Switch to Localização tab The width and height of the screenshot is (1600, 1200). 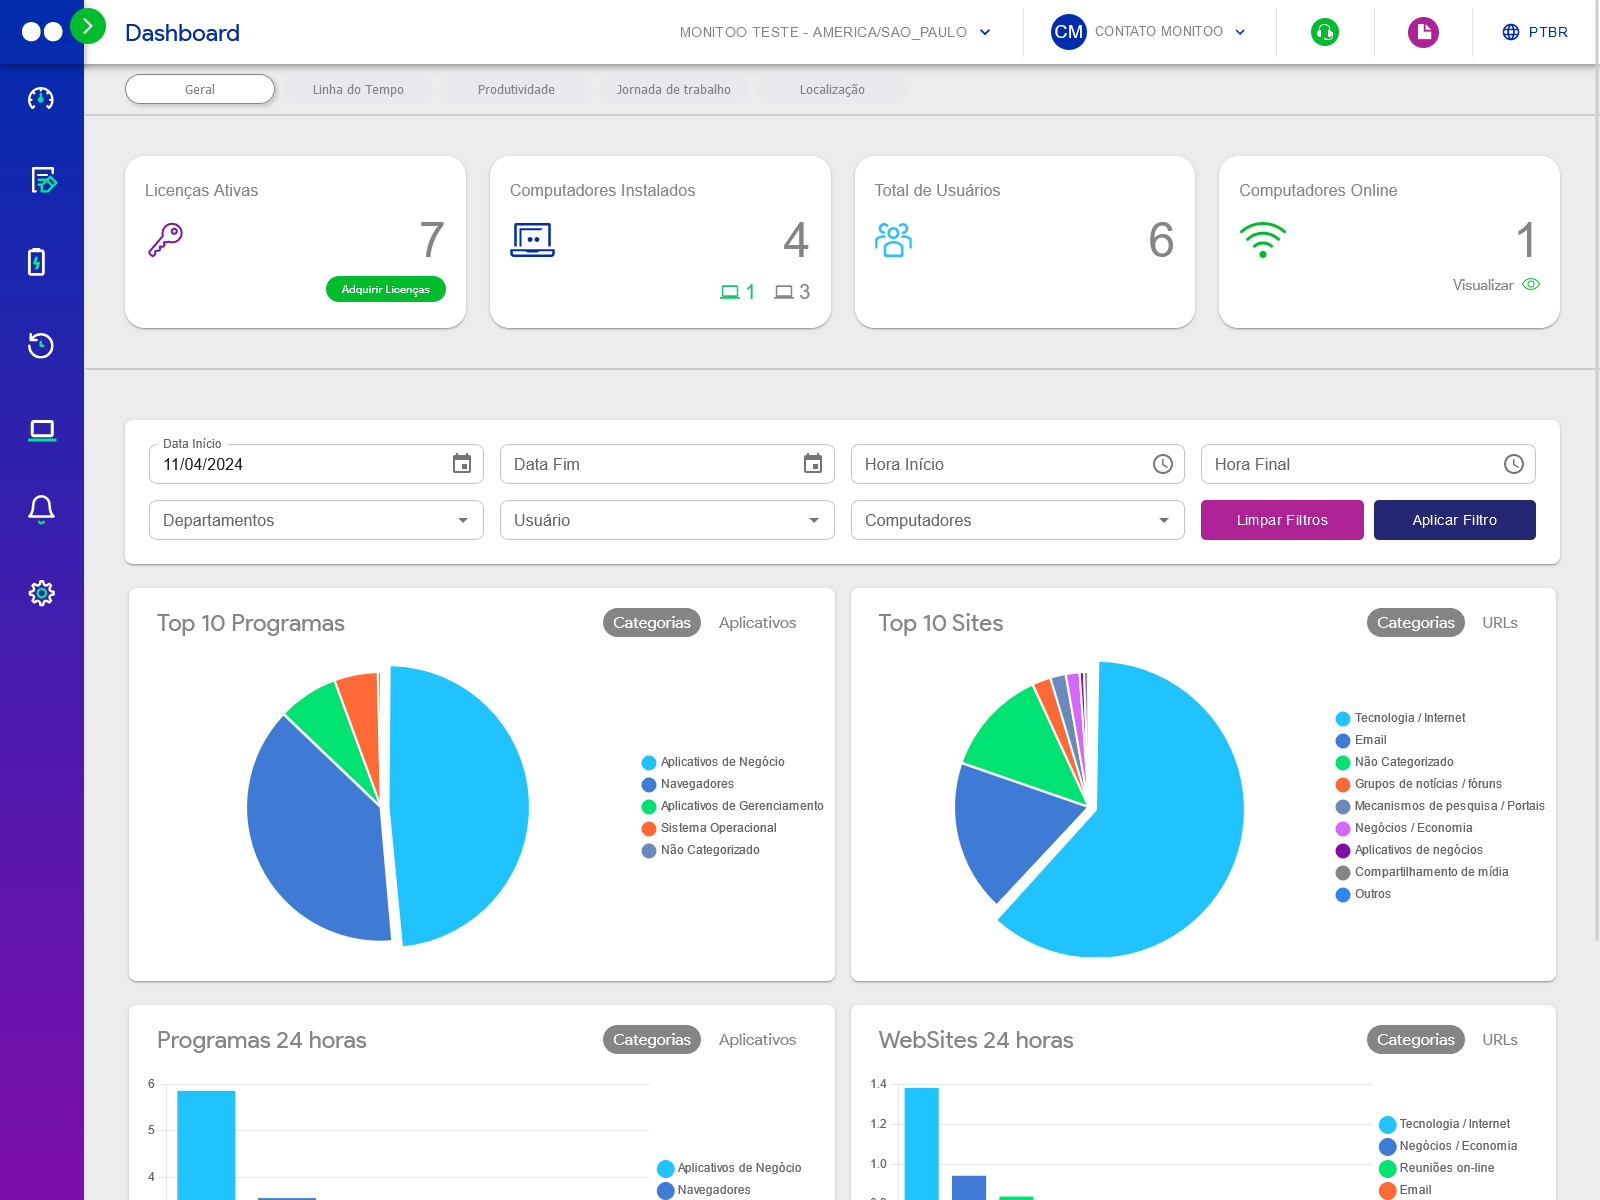click(832, 89)
